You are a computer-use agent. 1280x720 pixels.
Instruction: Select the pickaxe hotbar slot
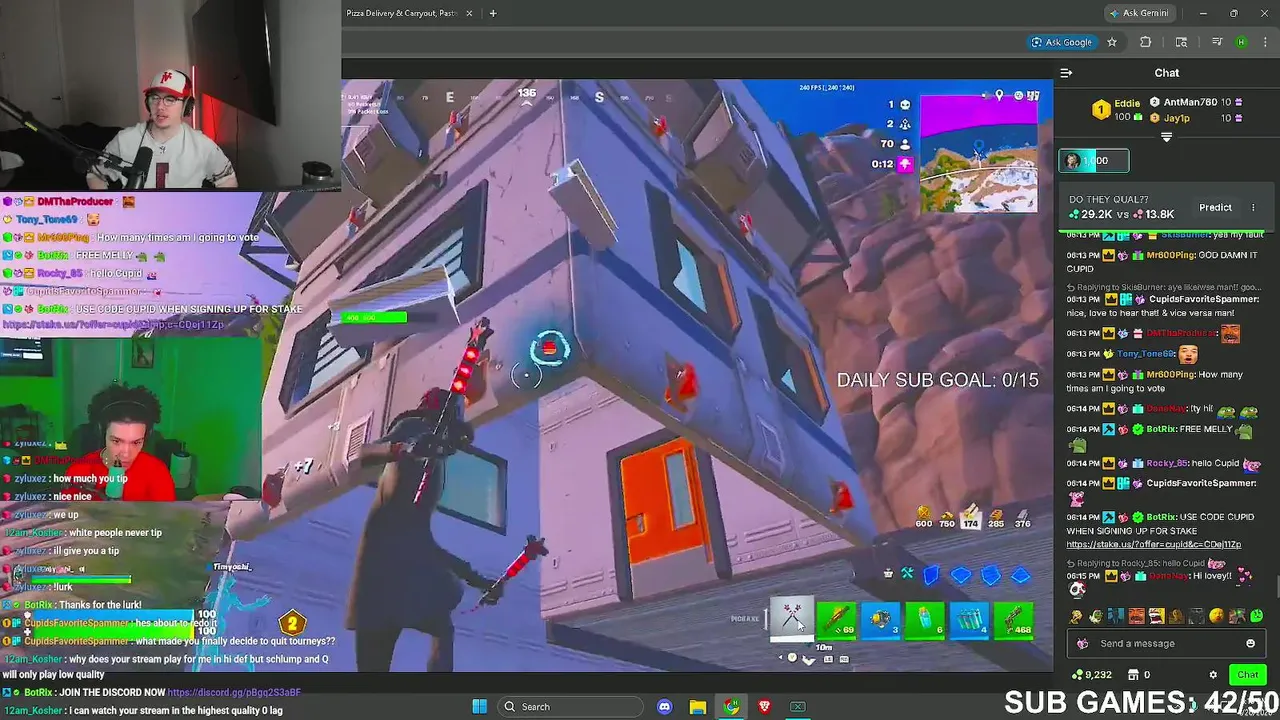tap(791, 617)
